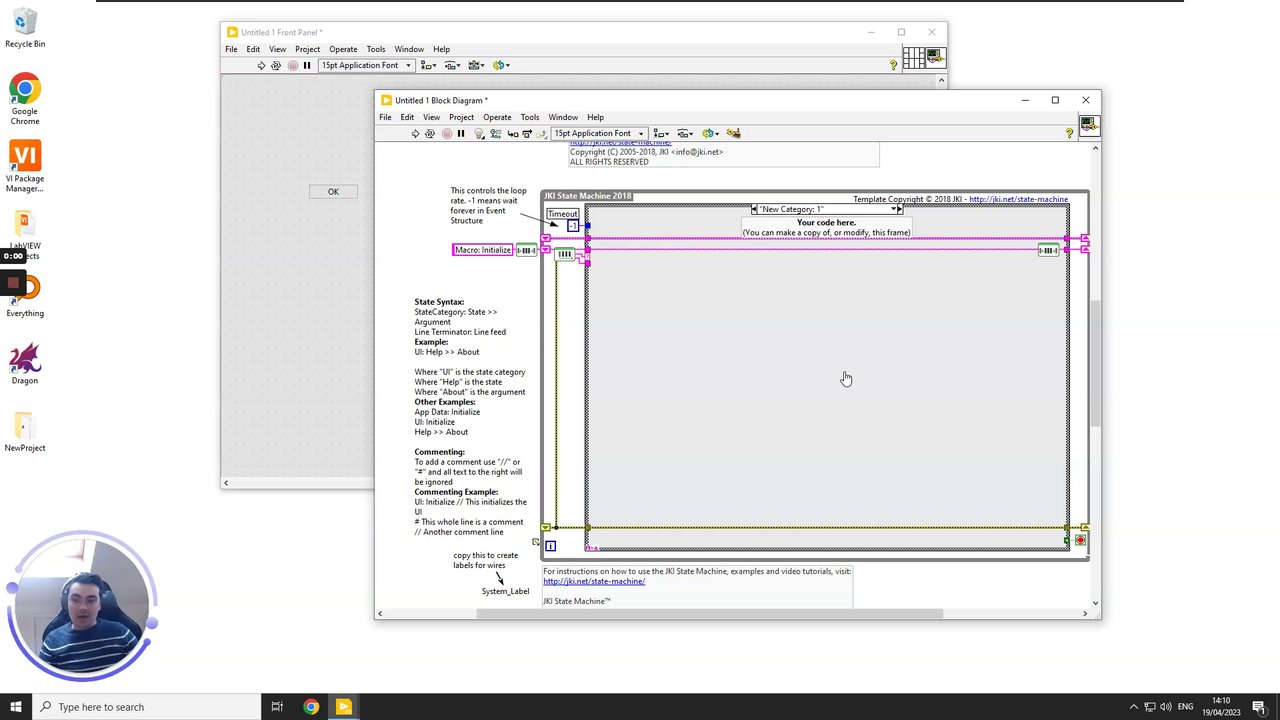Open Block Diagram Tools menu
The image size is (1280, 720).
[530, 117]
